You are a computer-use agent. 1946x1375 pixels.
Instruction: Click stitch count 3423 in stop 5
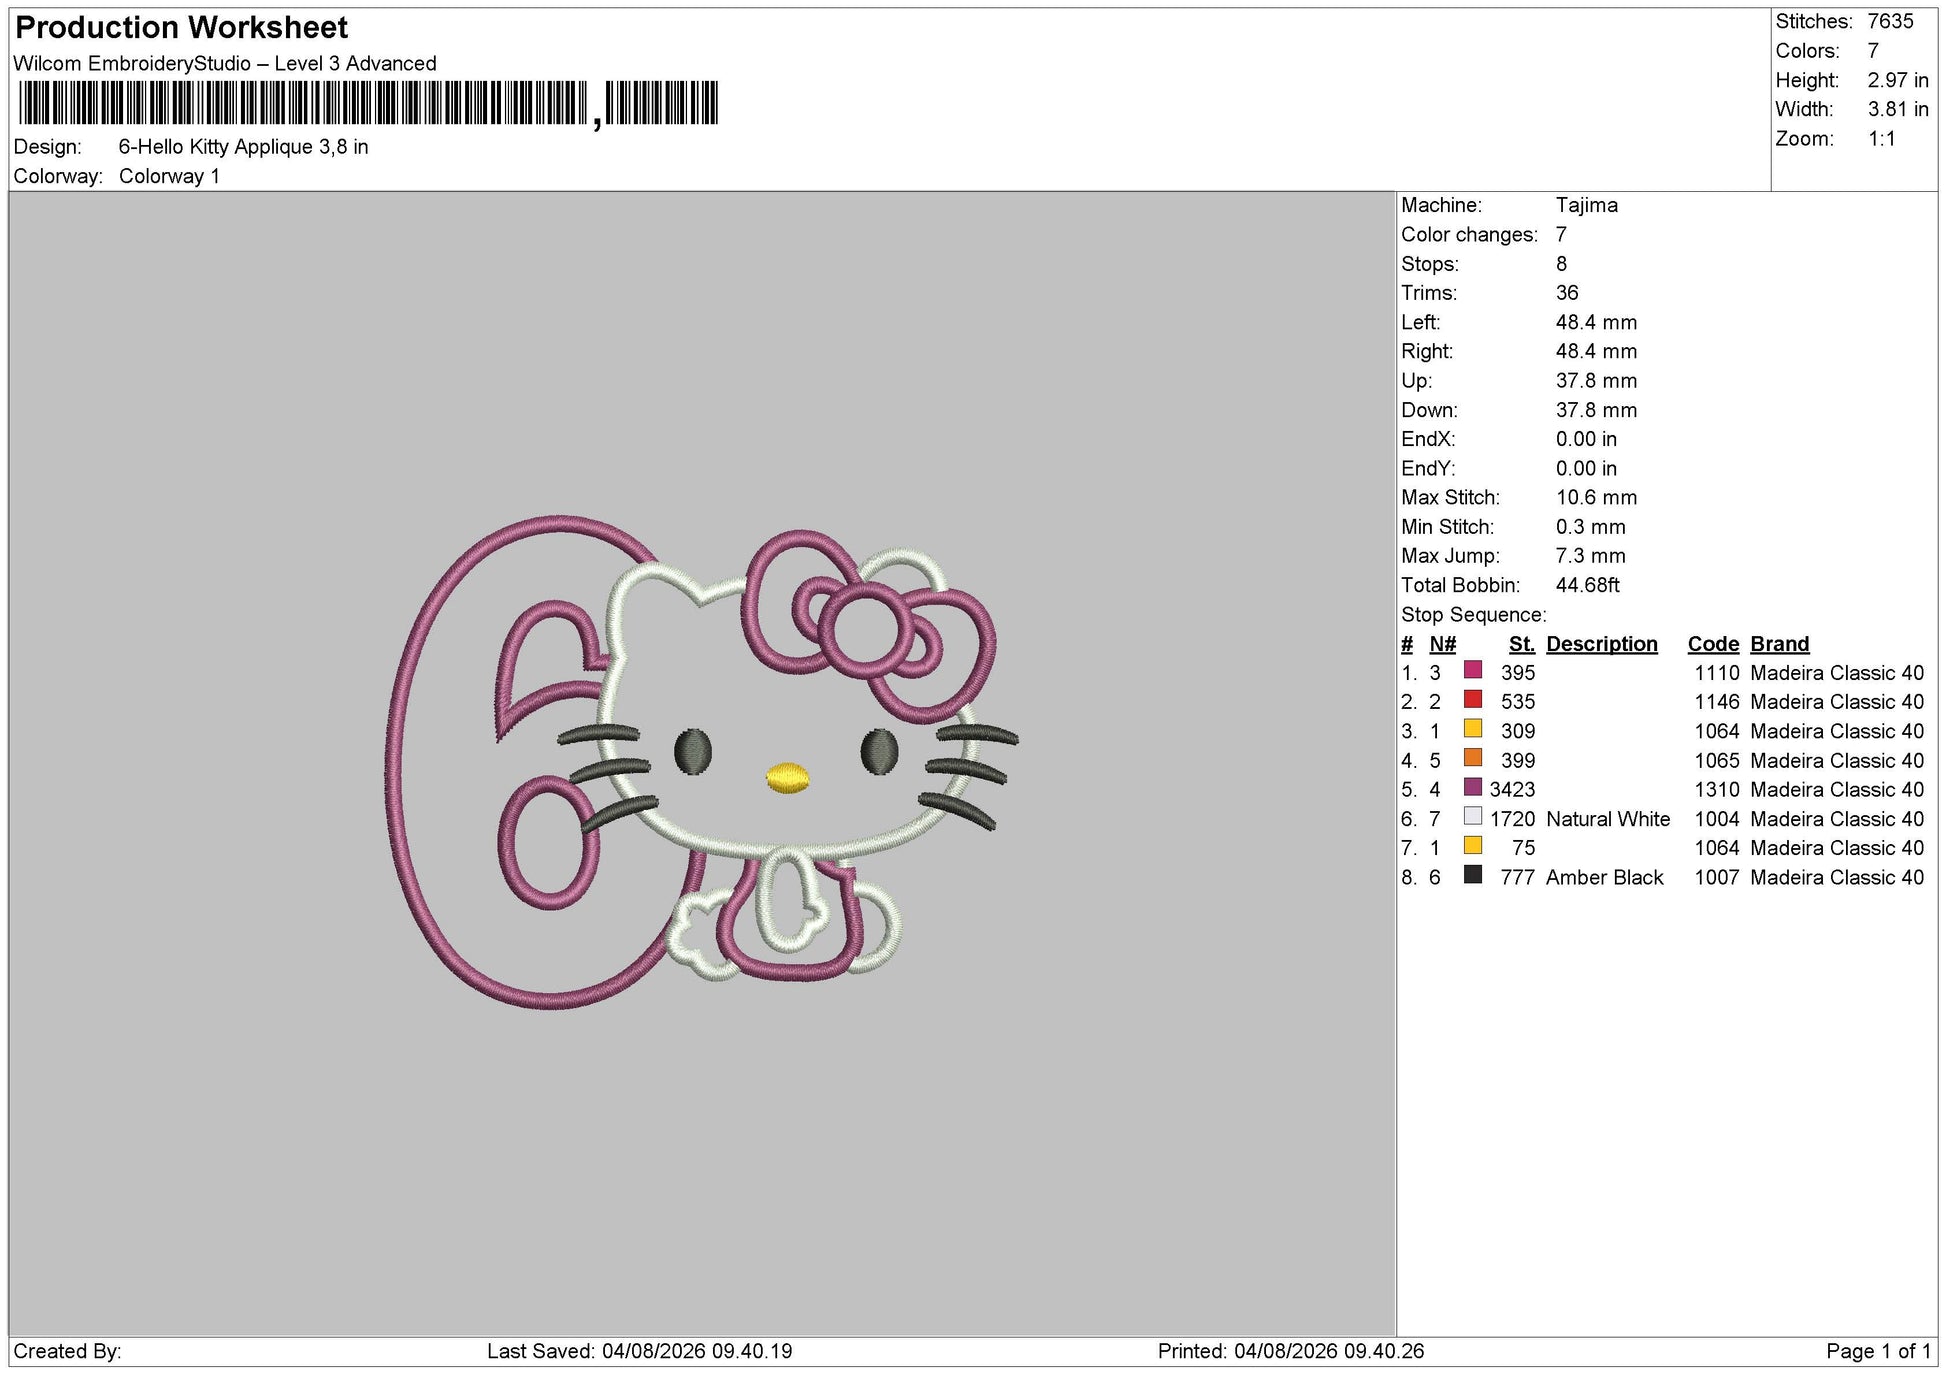[x=1511, y=790]
